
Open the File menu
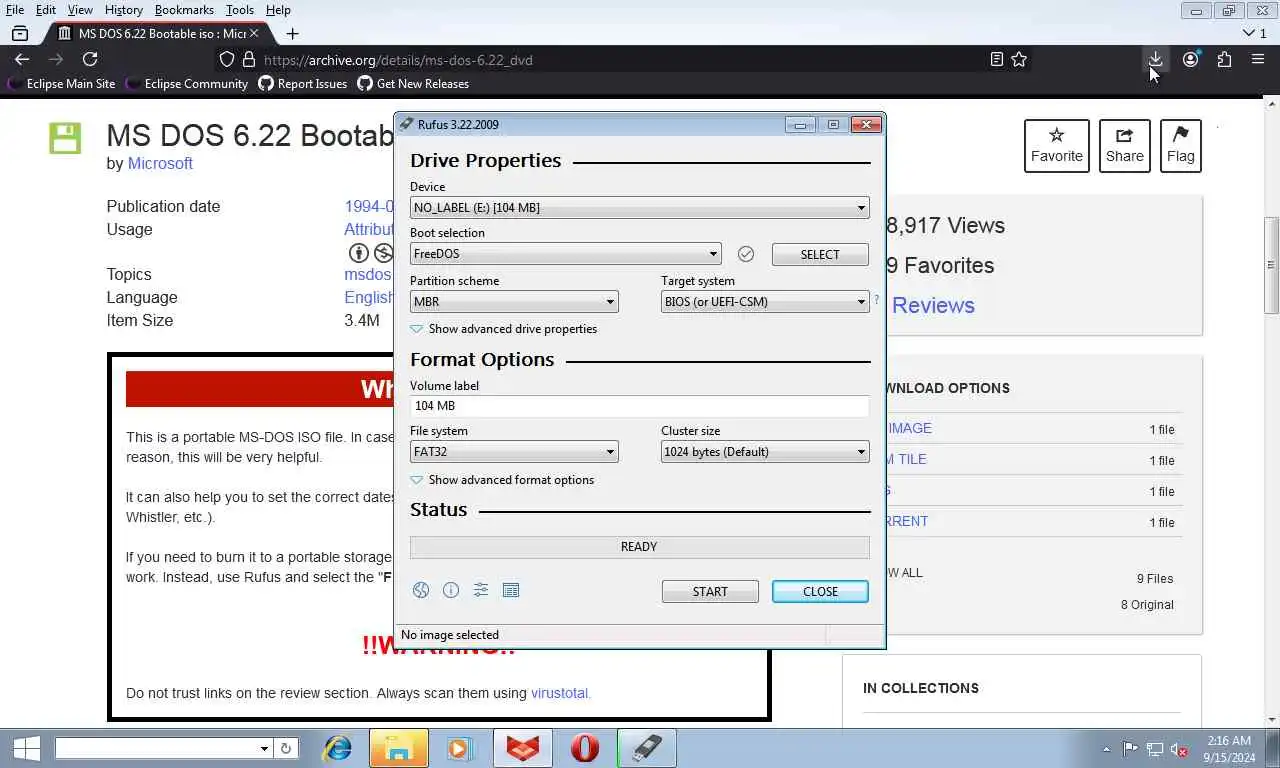[x=15, y=10]
